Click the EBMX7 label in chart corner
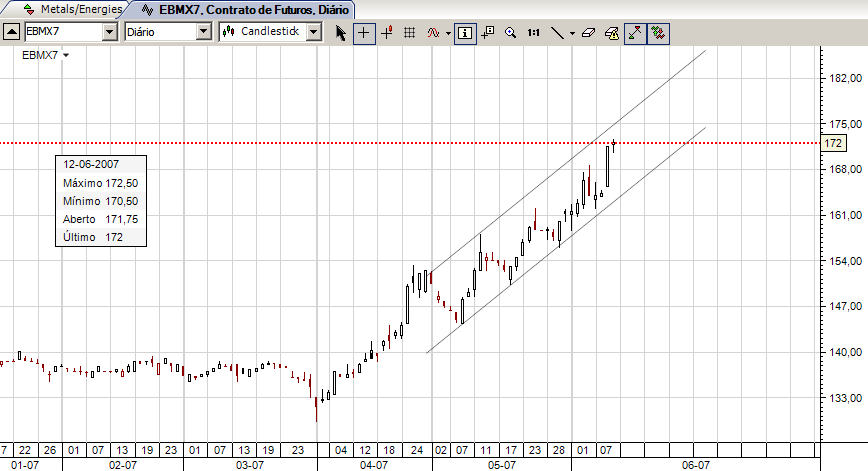The image size is (868, 471). click(40, 55)
